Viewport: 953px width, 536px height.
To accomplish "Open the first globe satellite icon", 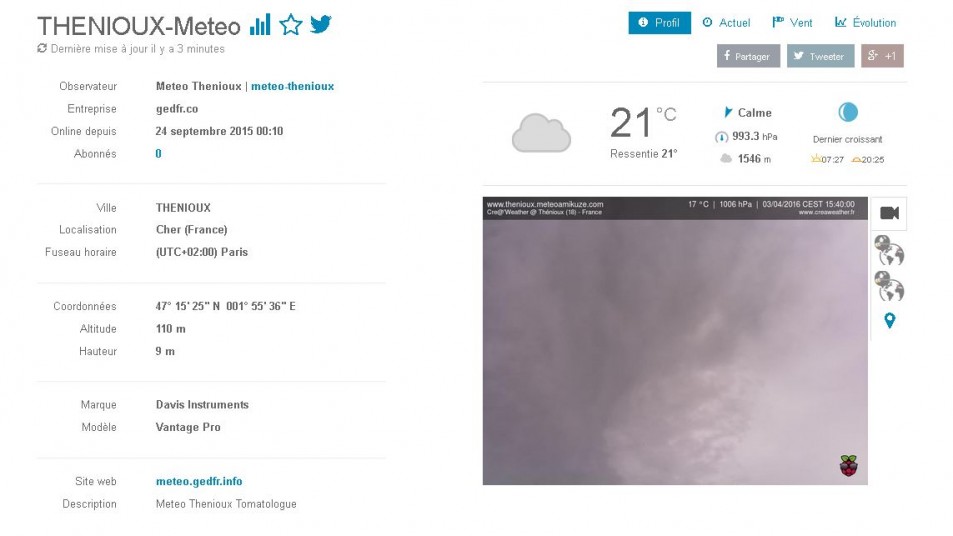I will click(x=889, y=250).
